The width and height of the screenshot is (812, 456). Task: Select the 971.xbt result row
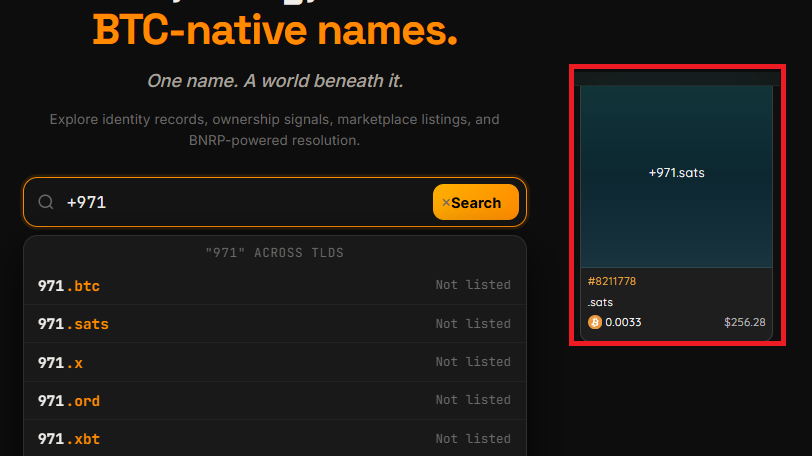[x=275, y=438]
